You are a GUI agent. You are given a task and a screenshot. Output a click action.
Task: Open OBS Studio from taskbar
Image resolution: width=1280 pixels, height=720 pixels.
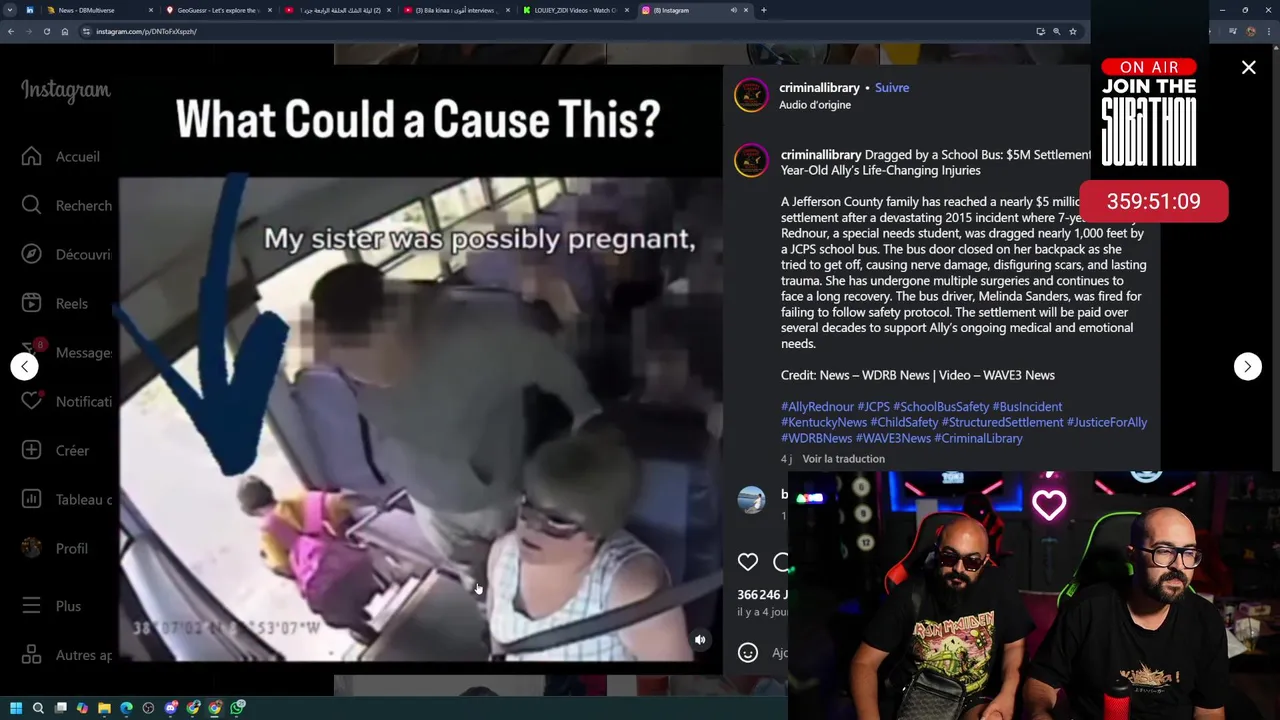[148, 708]
